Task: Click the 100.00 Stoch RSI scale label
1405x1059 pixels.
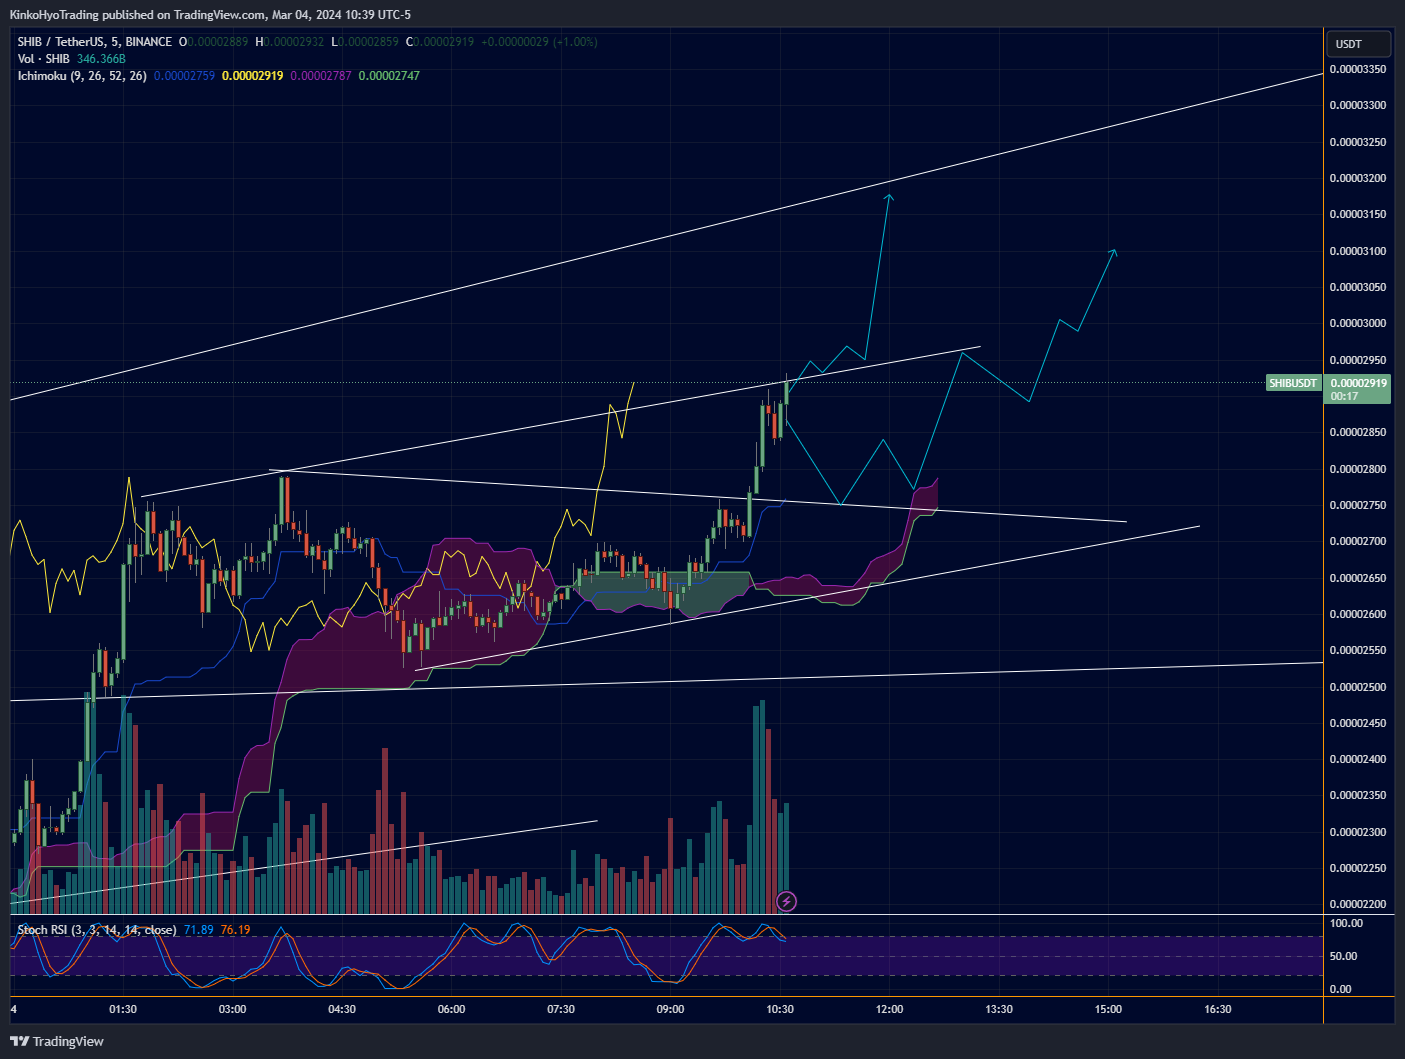Action: [1346, 923]
